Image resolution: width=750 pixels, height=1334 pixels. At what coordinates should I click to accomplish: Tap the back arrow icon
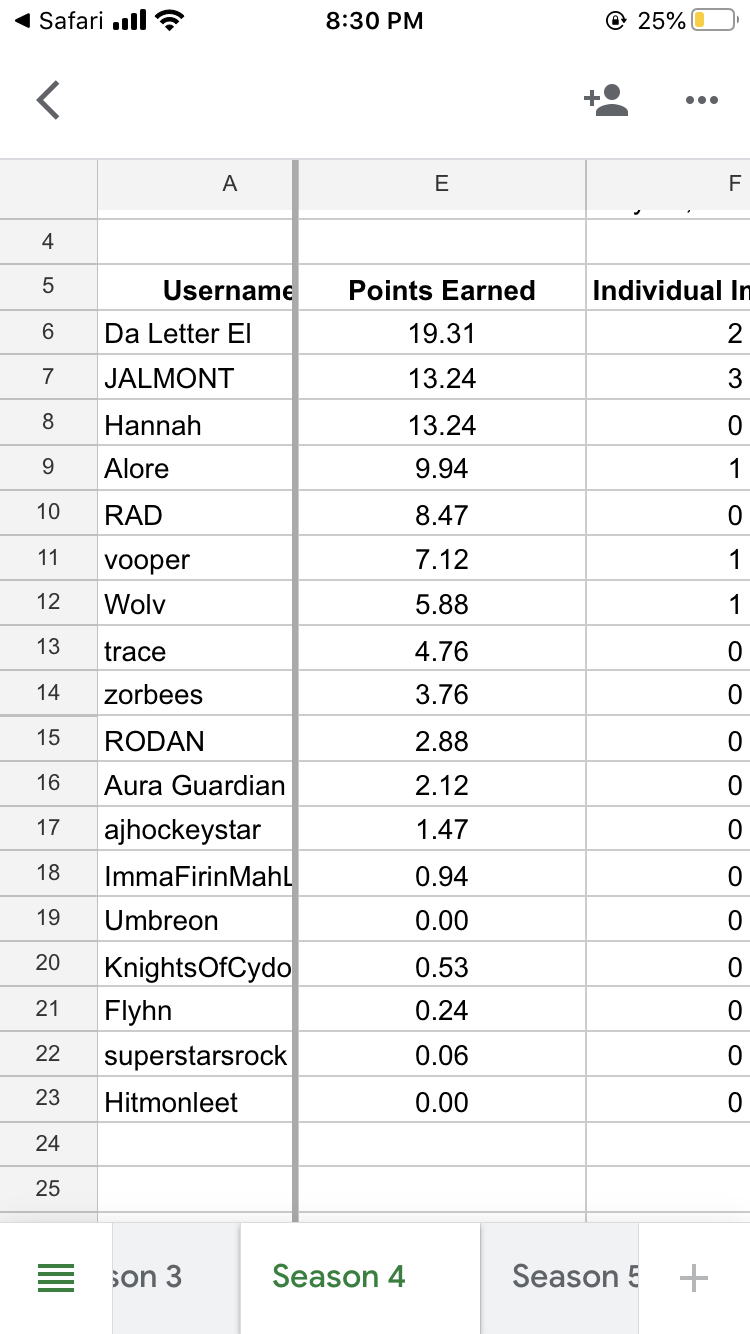pyautogui.click(x=48, y=100)
